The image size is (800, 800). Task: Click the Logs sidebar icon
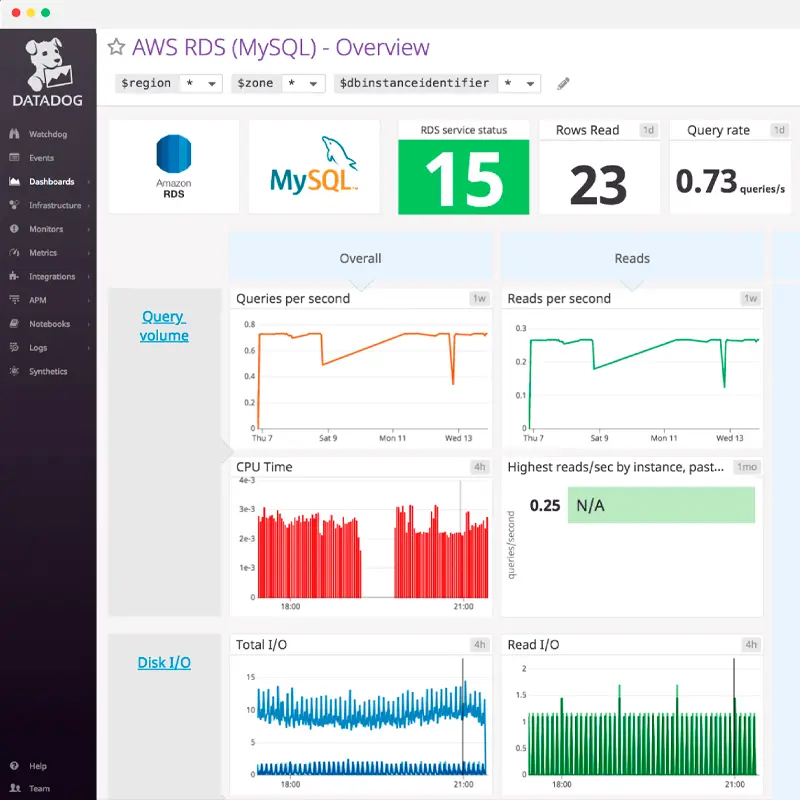point(14,347)
